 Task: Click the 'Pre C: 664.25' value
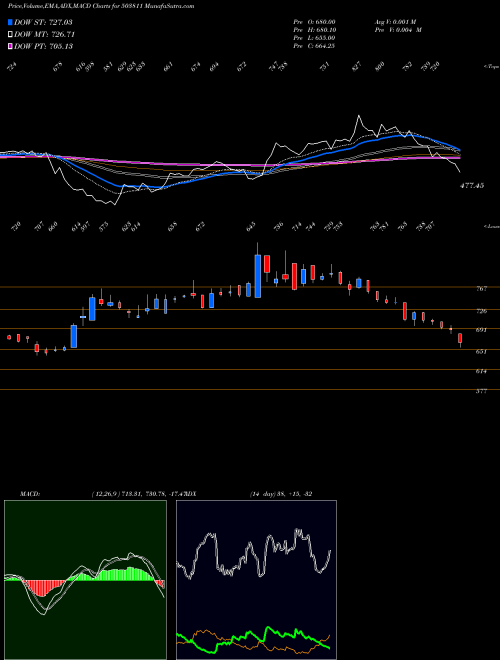click(314, 46)
